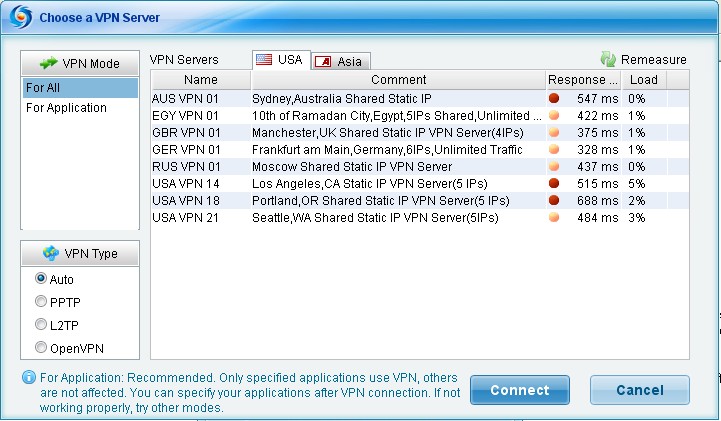
Task: Click the orange status dot for USA VPN 21
Action: click(554, 217)
